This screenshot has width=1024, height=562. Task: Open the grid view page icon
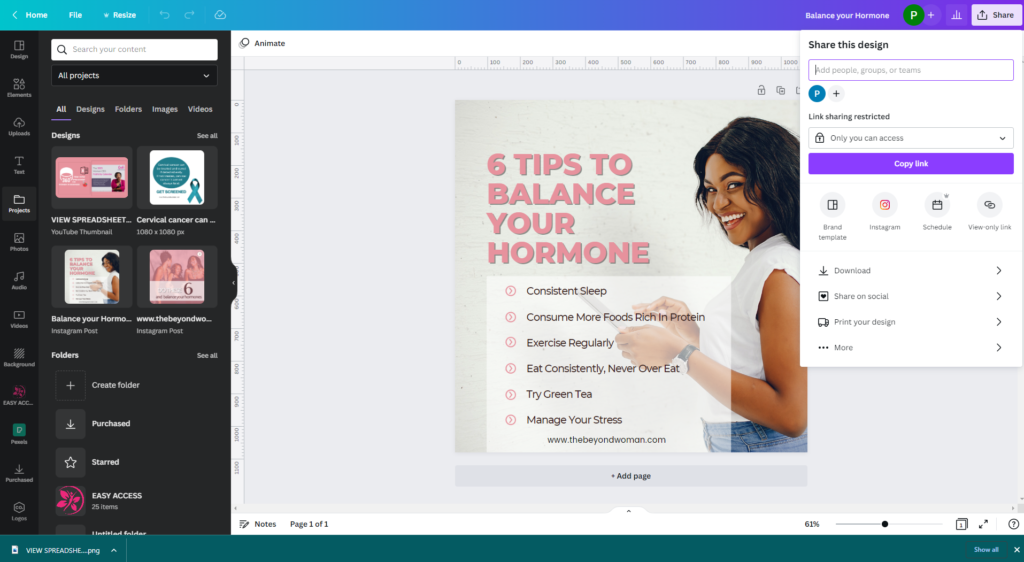point(961,524)
